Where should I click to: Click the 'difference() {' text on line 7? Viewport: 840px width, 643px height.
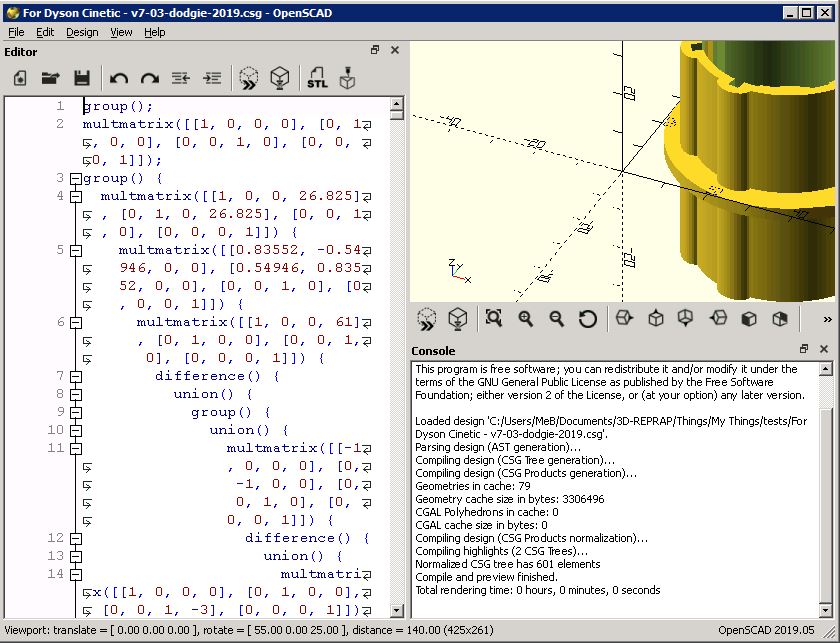[217, 376]
